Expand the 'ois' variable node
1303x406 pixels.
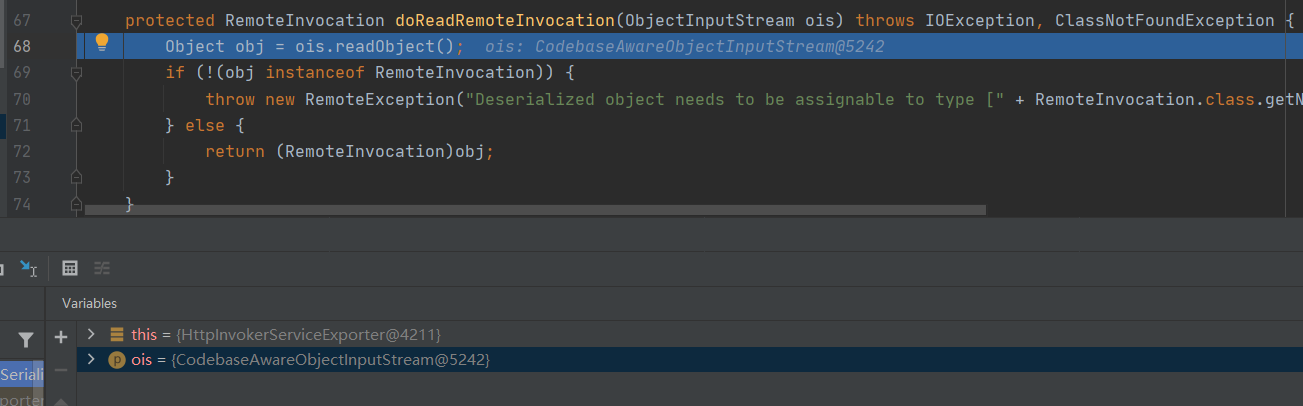pos(91,360)
